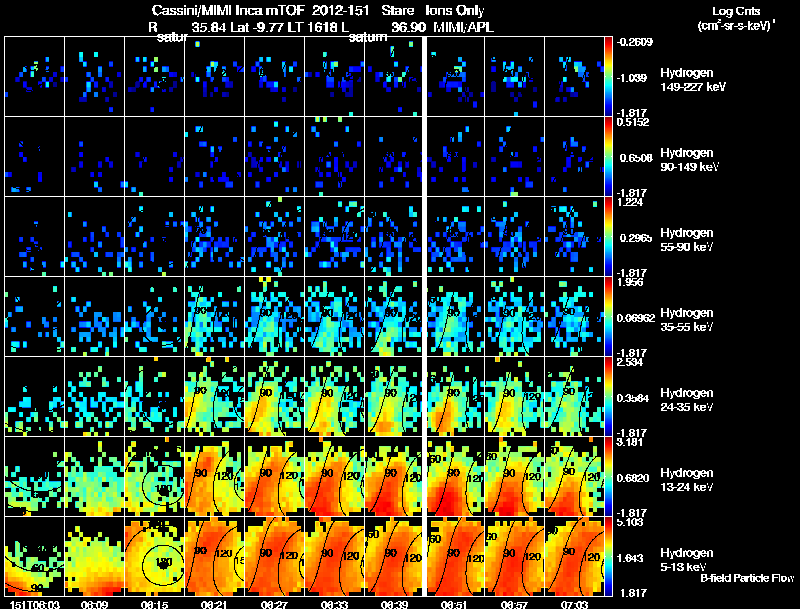Click the colorbar value '0.6820'

pos(634,478)
